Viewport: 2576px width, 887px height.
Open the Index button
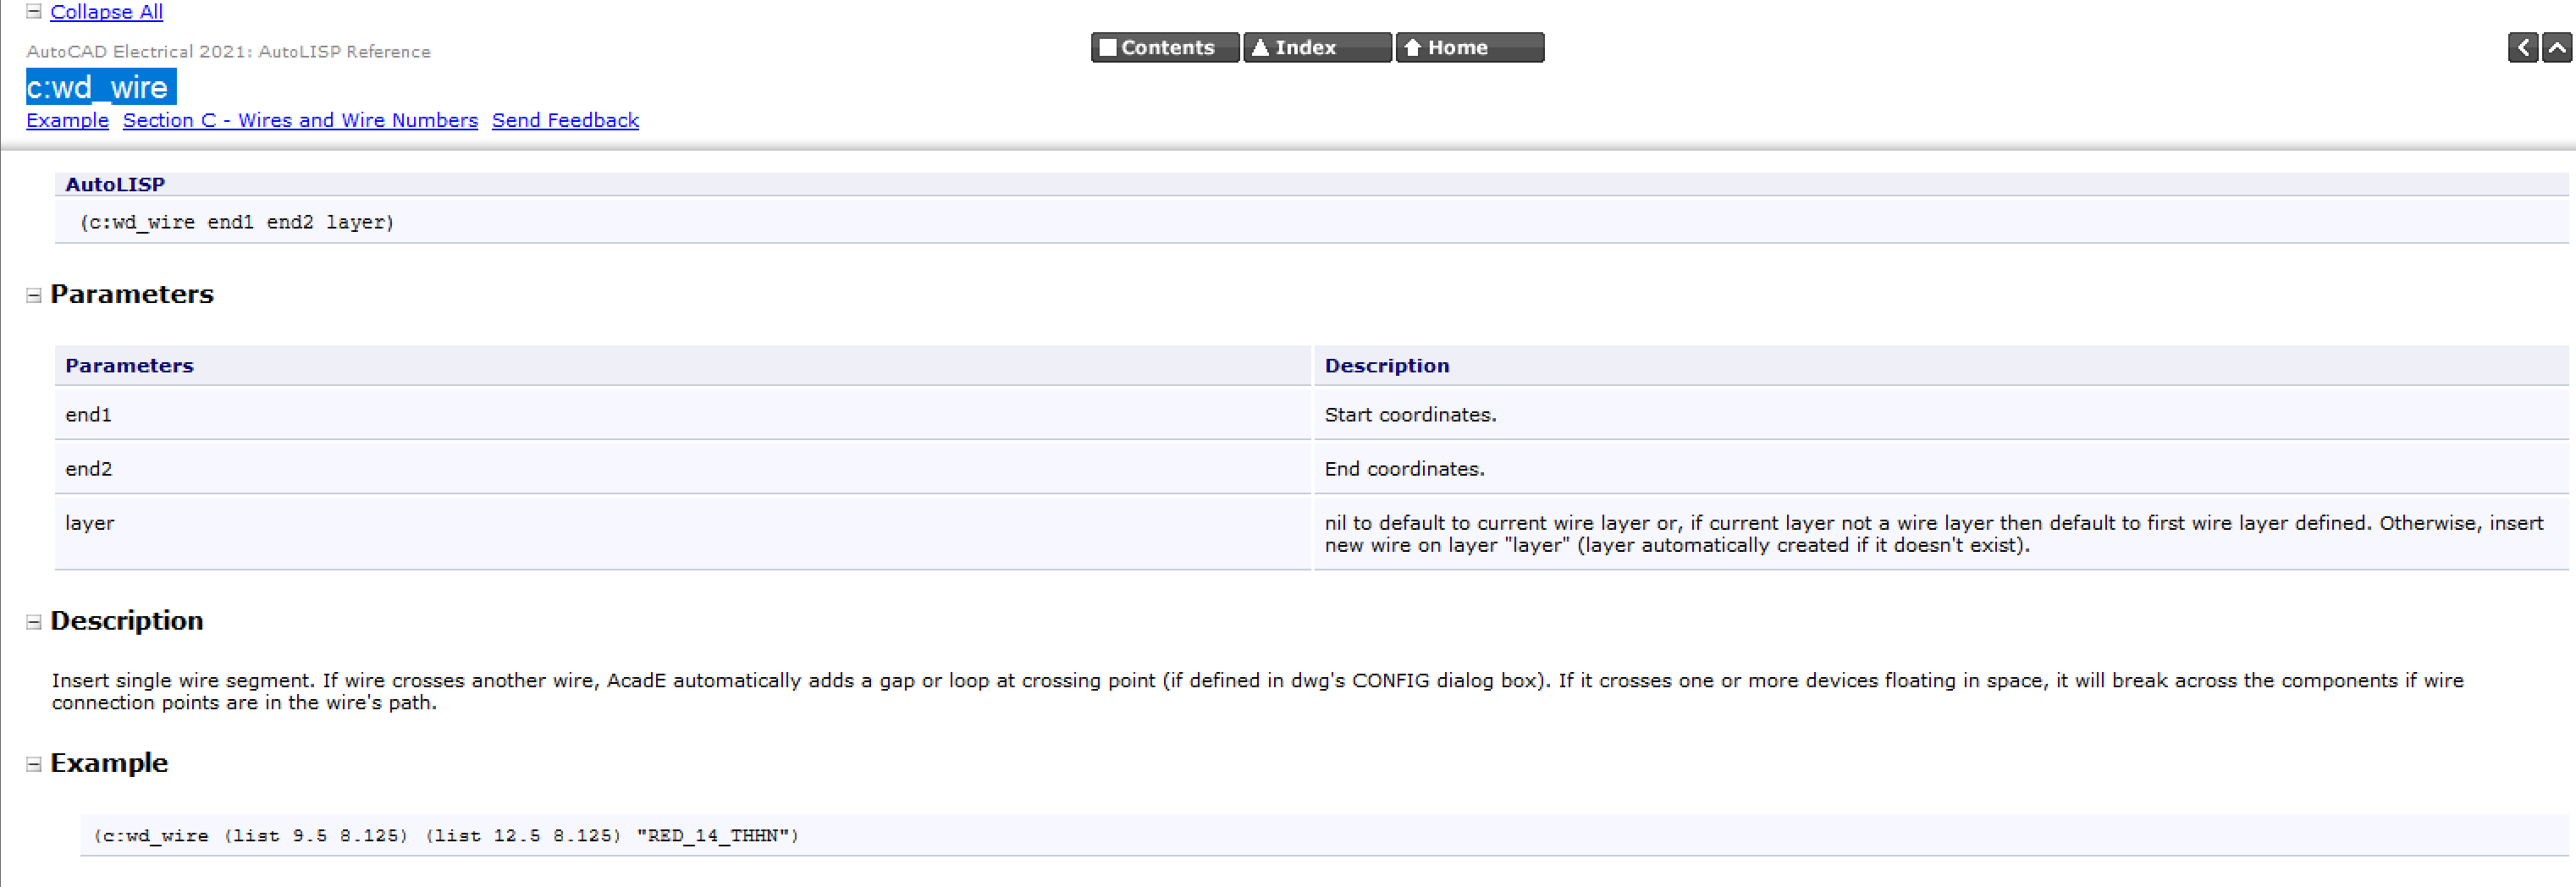pos(1316,47)
